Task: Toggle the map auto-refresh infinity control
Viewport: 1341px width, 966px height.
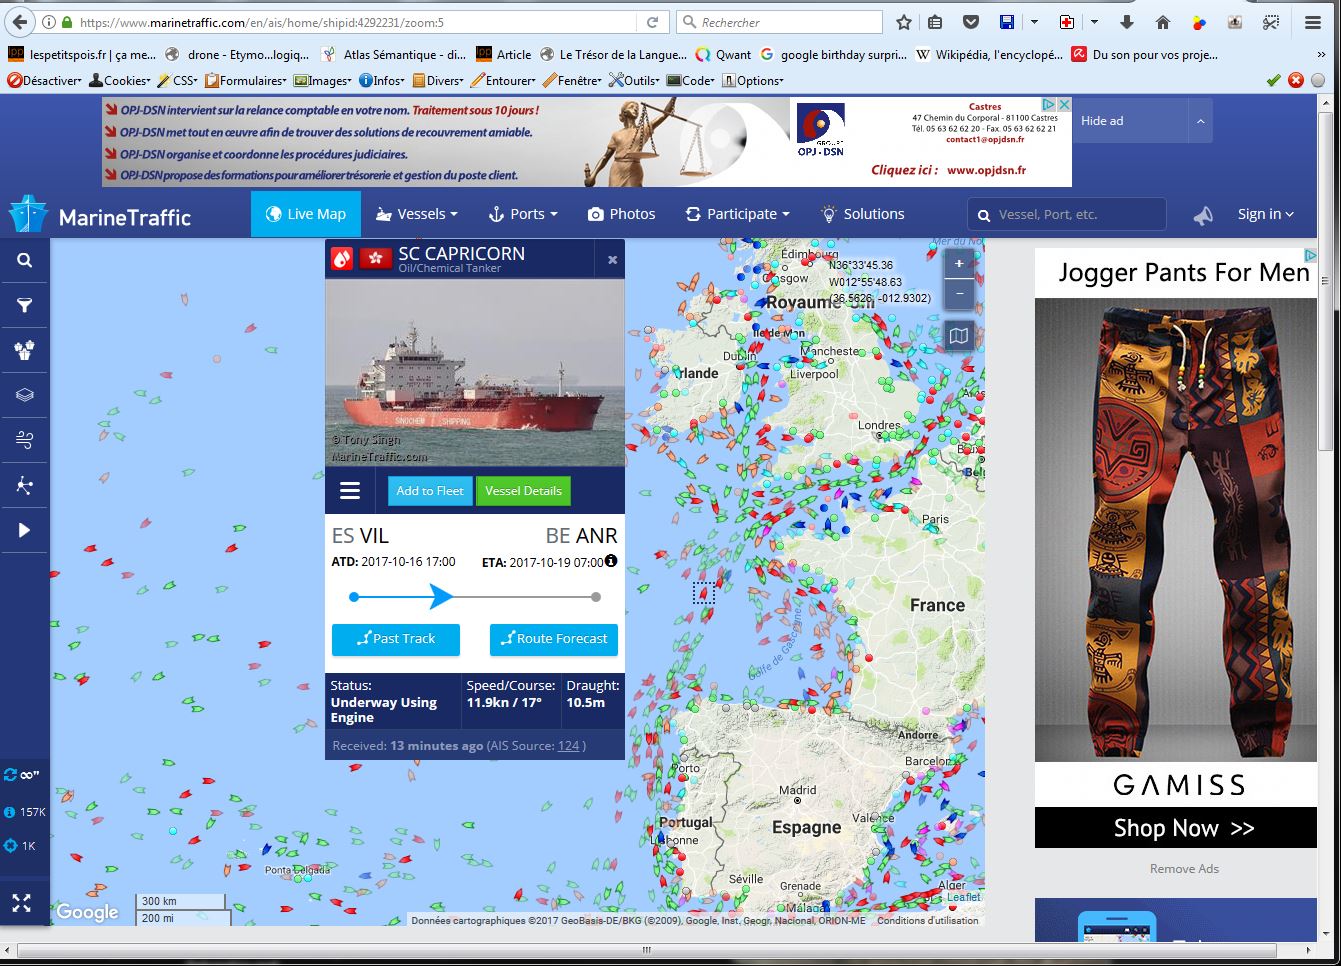Action: (22, 775)
